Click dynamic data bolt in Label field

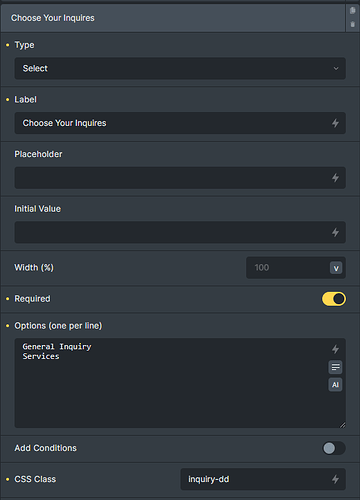pos(335,123)
